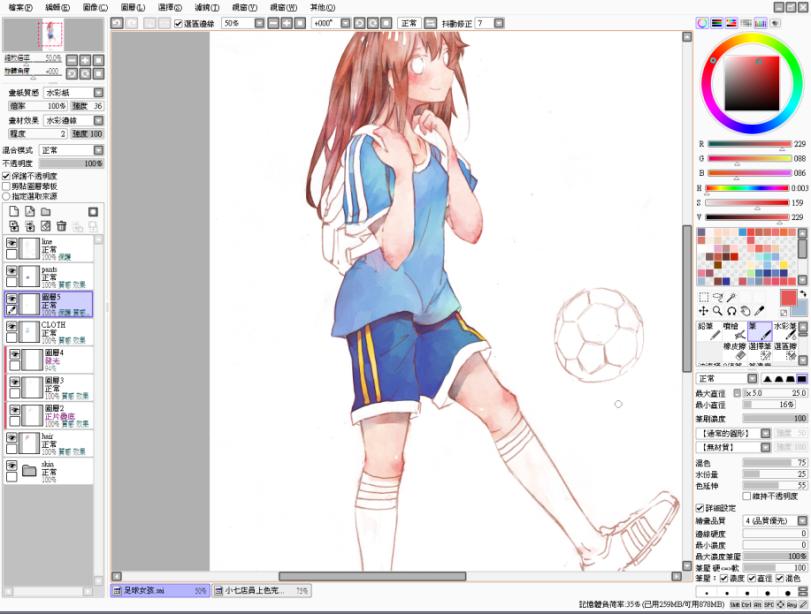Open the 檔案(F) File menu
The height and width of the screenshot is (614, 811).
coord(20,8)
